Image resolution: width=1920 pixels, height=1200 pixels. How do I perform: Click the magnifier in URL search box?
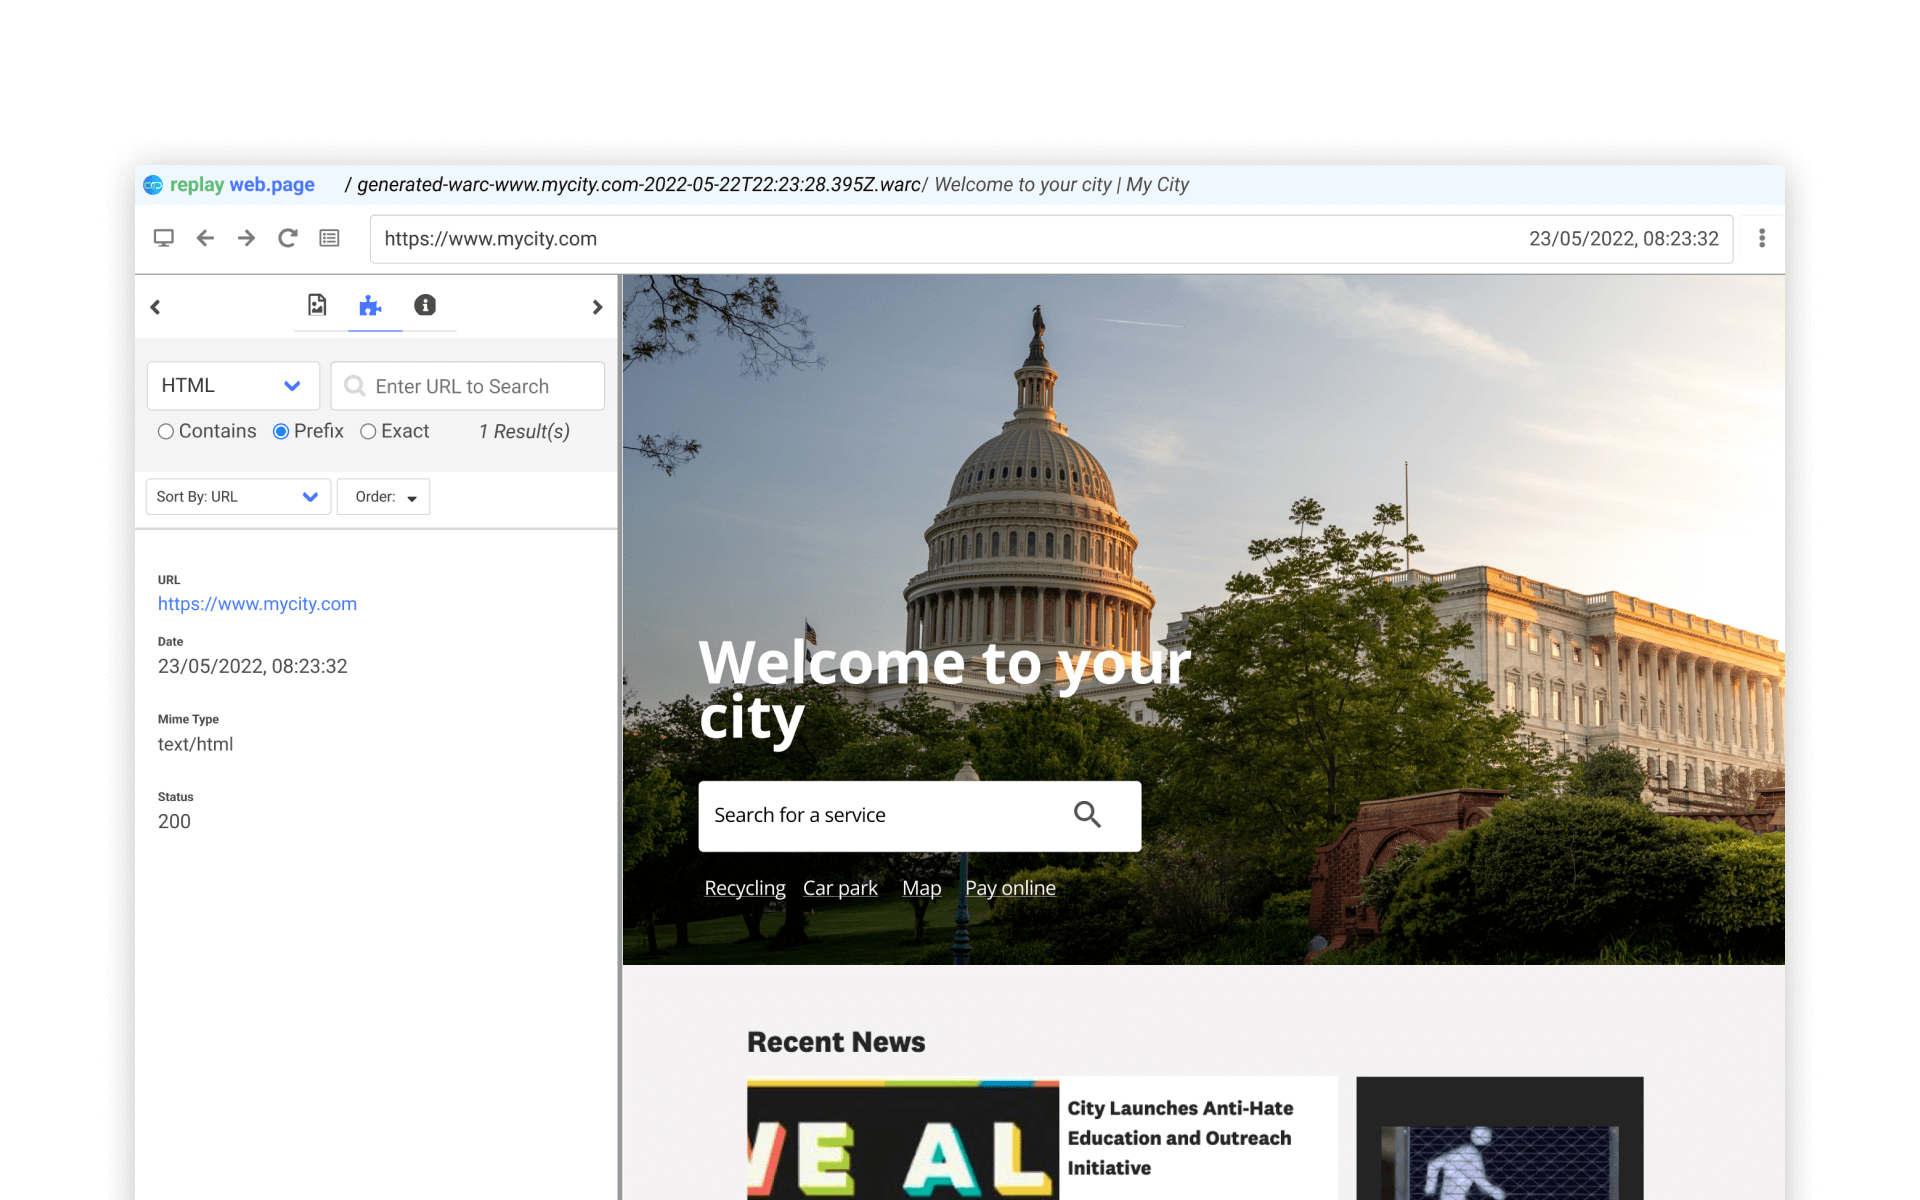click(354, 386)
